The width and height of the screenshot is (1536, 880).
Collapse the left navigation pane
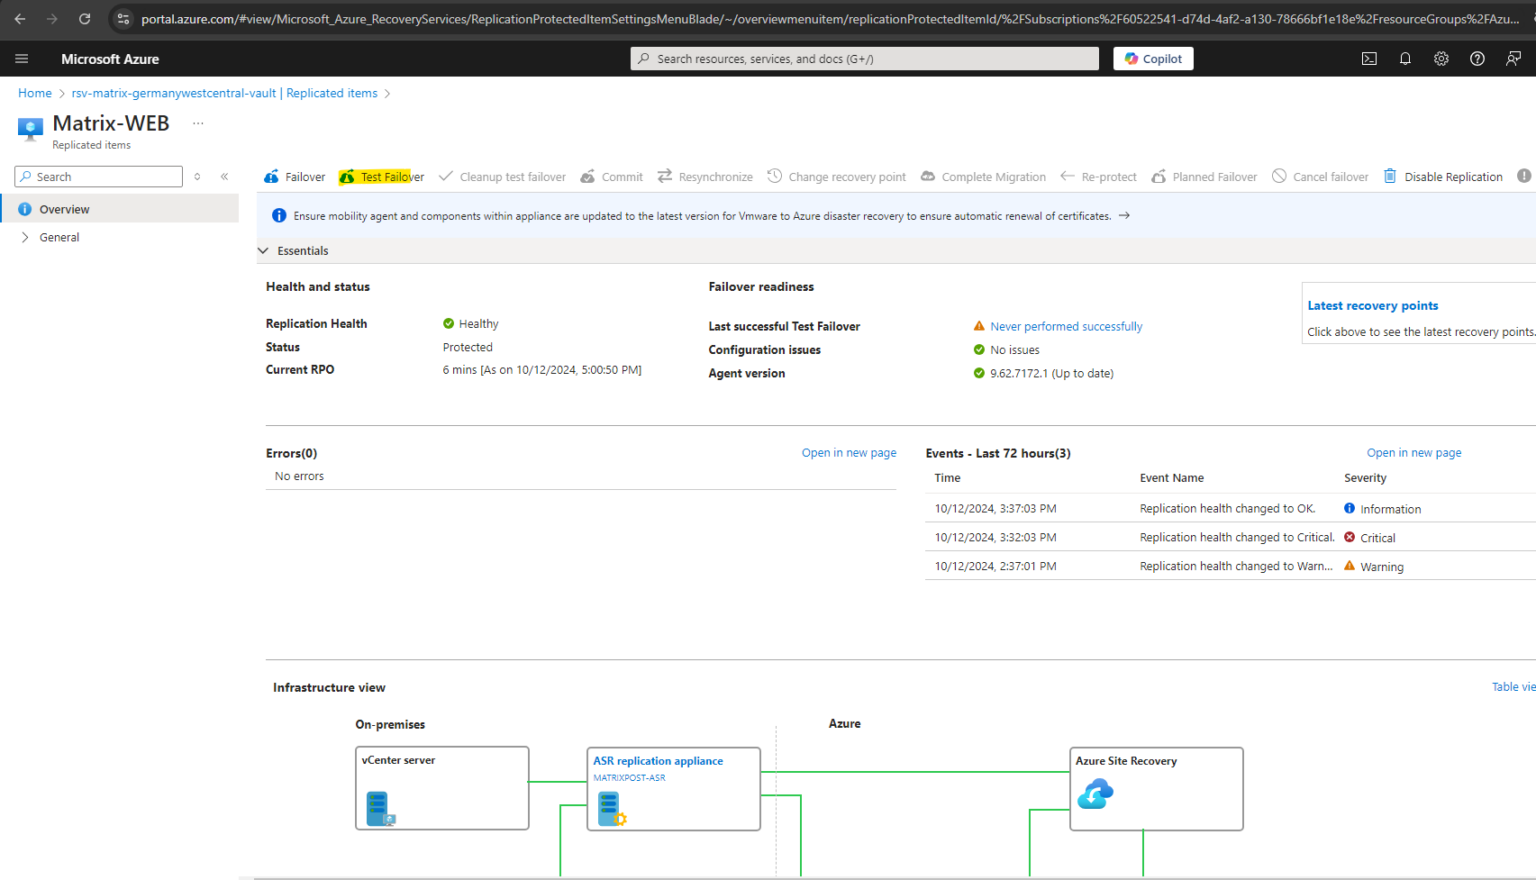coord(224,176)
